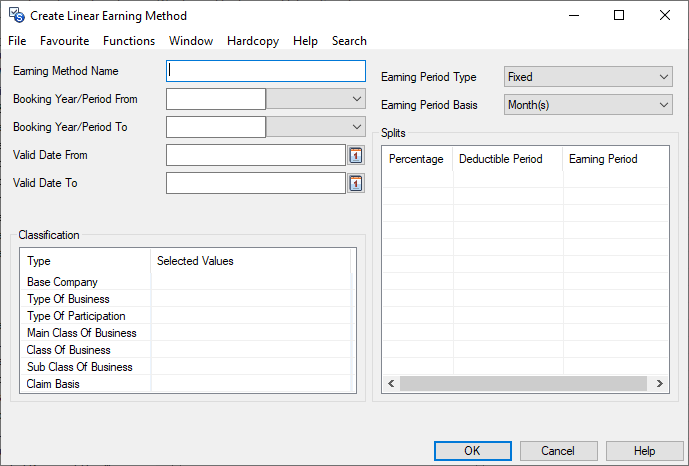The image size is (689, 466).
Task: Minimize the Create Linear Earning Method window
Action: pyautogui.click(x=573, y=15)
